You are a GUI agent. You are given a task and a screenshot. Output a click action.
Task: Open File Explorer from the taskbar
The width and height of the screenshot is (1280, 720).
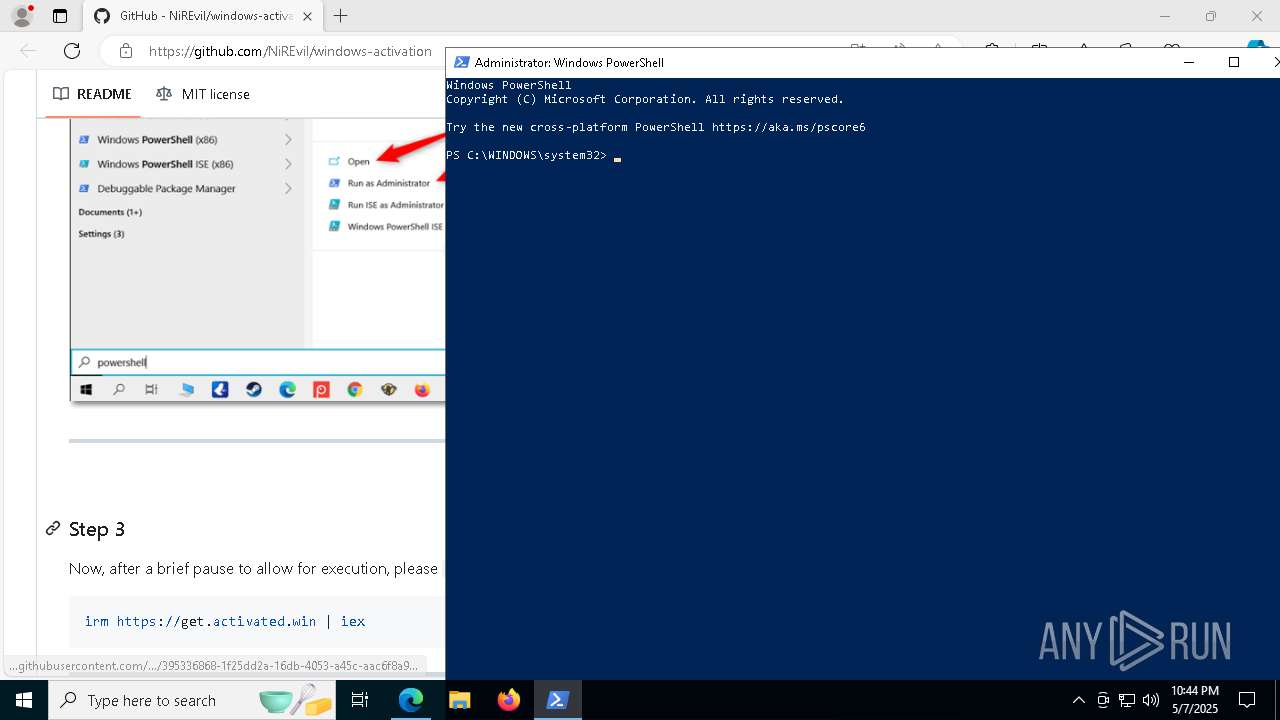(459, 700)
